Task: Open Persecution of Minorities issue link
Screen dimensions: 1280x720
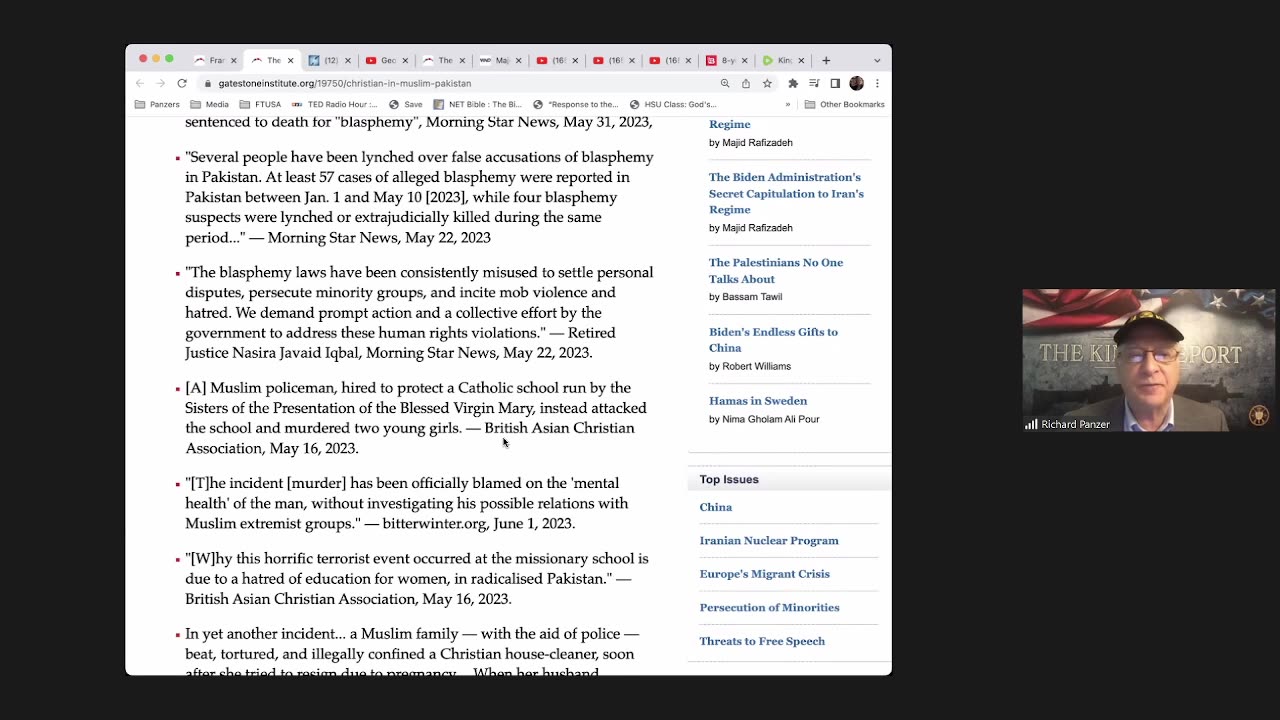Action: coord(769,608)
